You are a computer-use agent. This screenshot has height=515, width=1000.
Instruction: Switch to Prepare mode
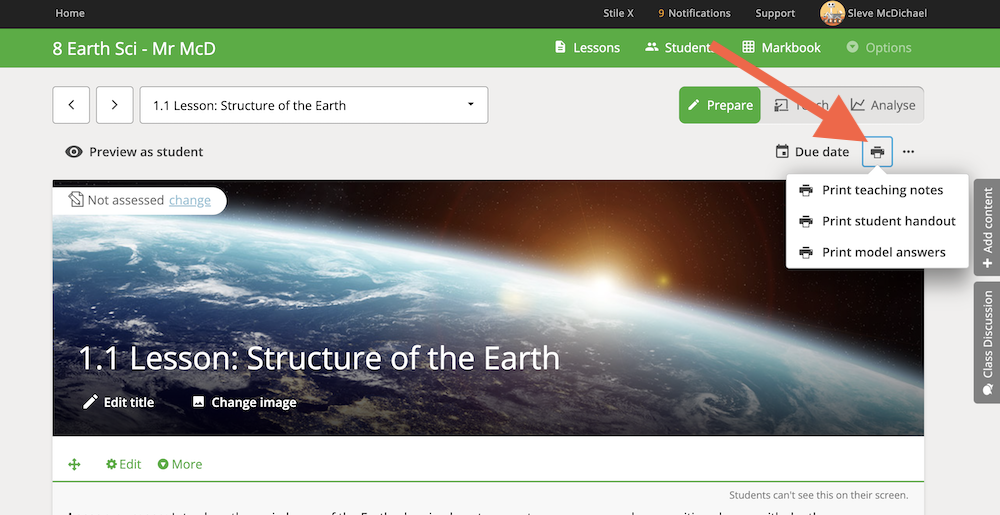click(x=720, y=105)
